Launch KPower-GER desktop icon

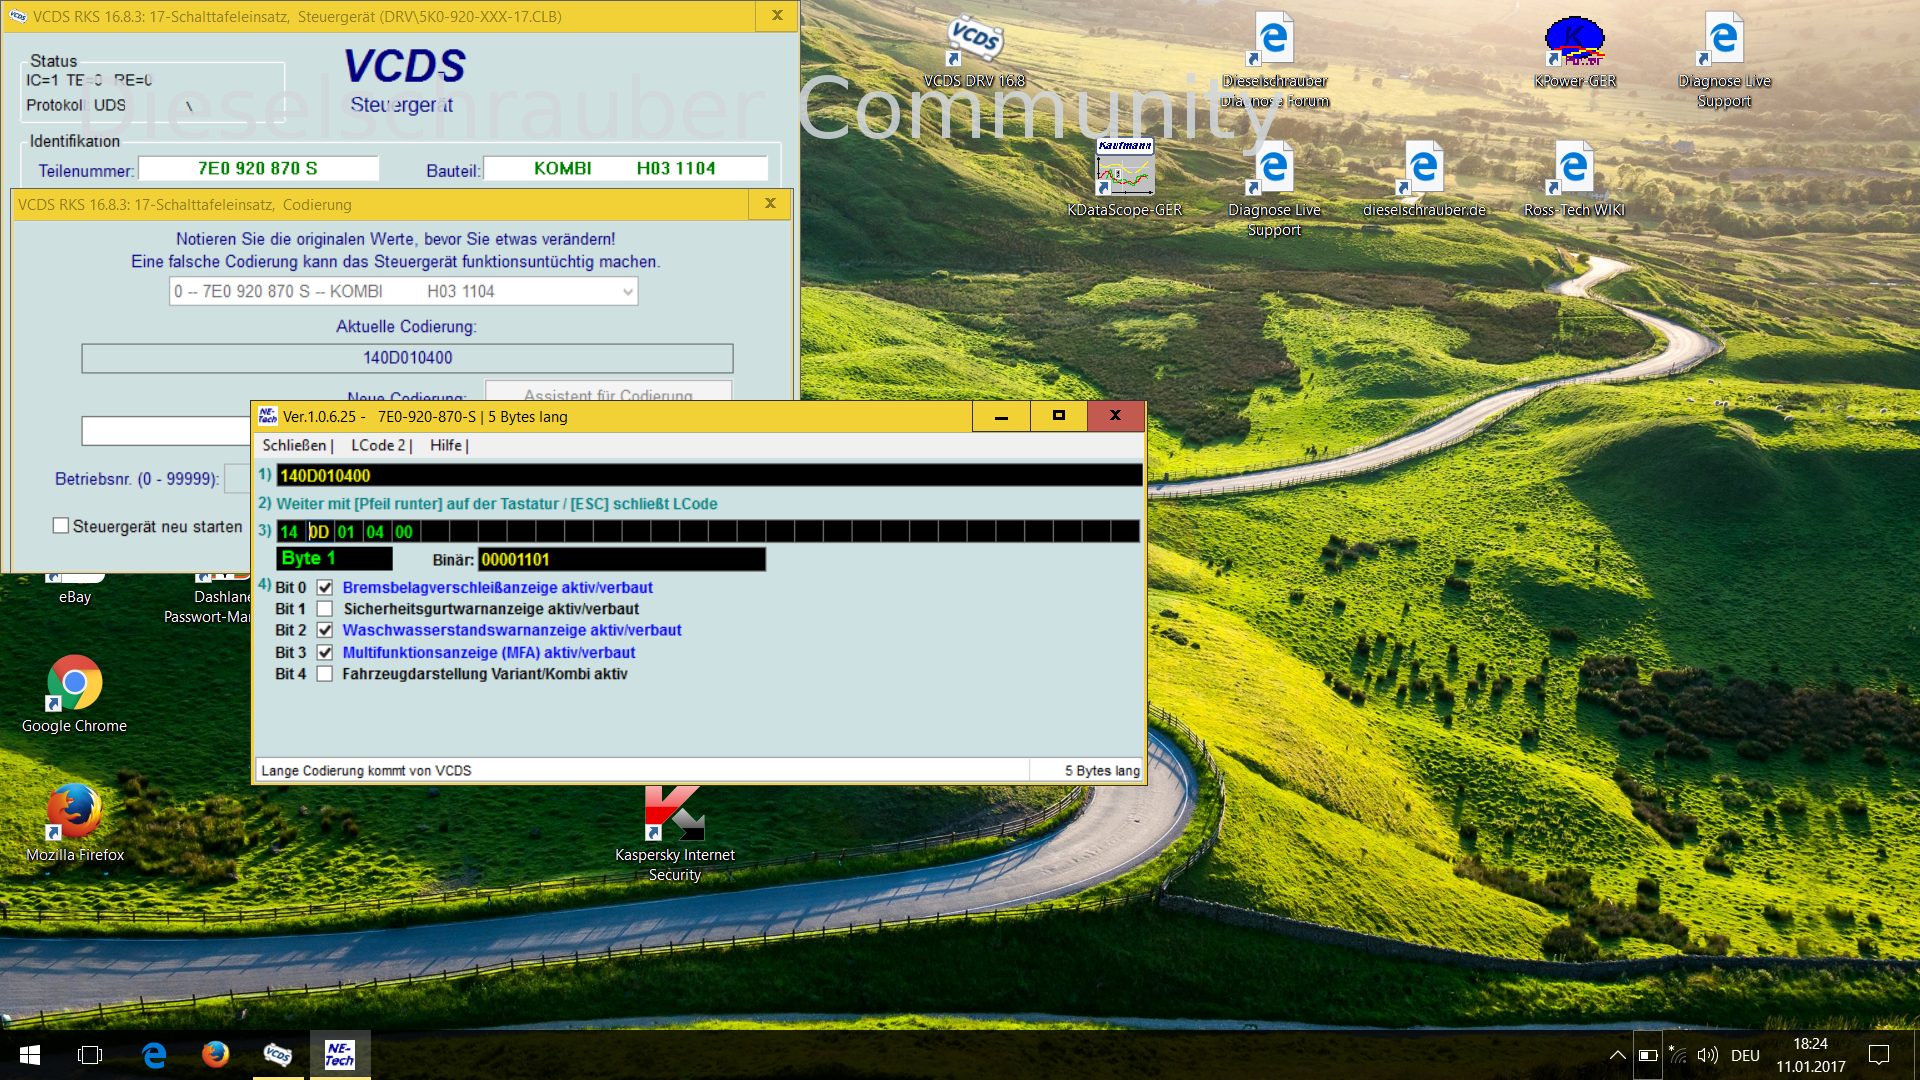pyautogui.click(x=1575, y=52)
